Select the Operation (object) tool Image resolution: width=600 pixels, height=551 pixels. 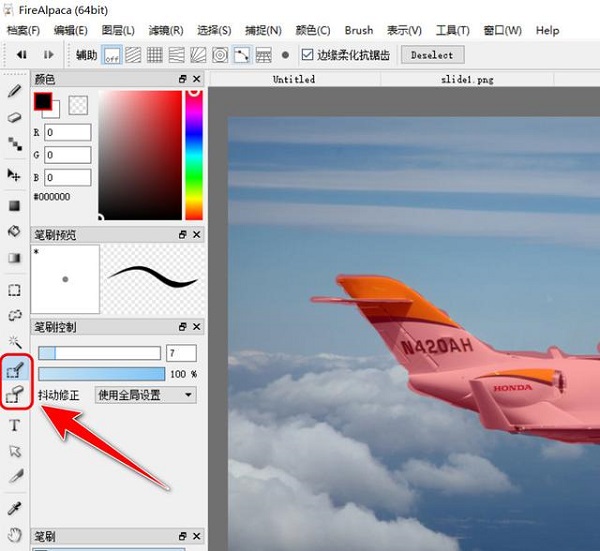click(x=15, y=451)
